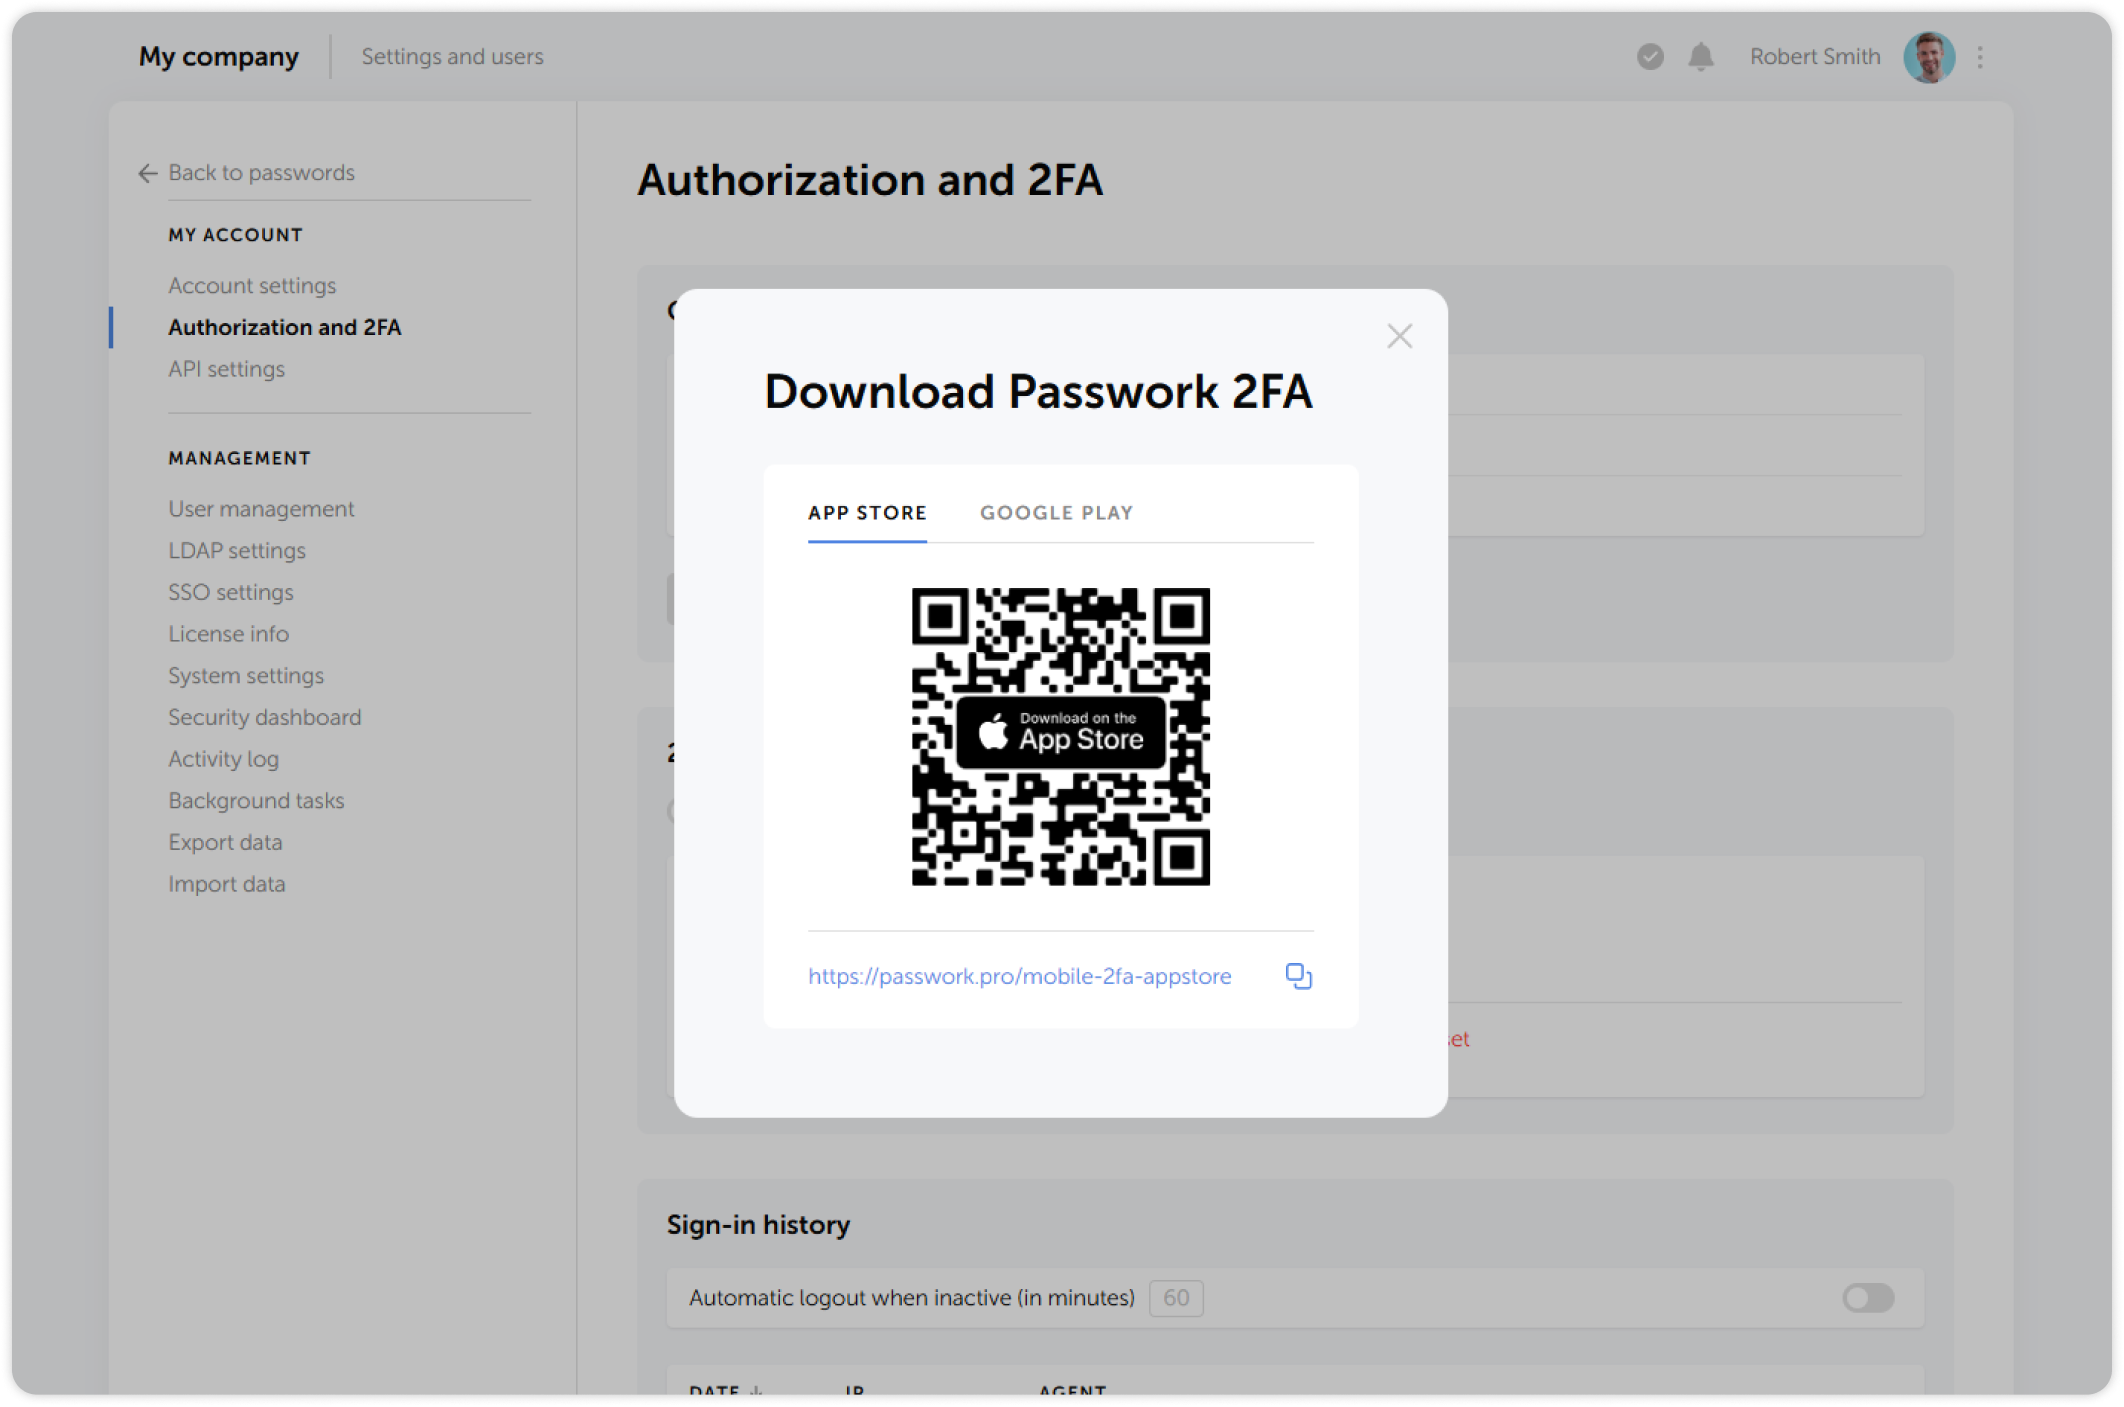Screen dimensions: 2124x1407
Task: Open the mobile-2fa-appstore download link
Action: [1019, 976]
